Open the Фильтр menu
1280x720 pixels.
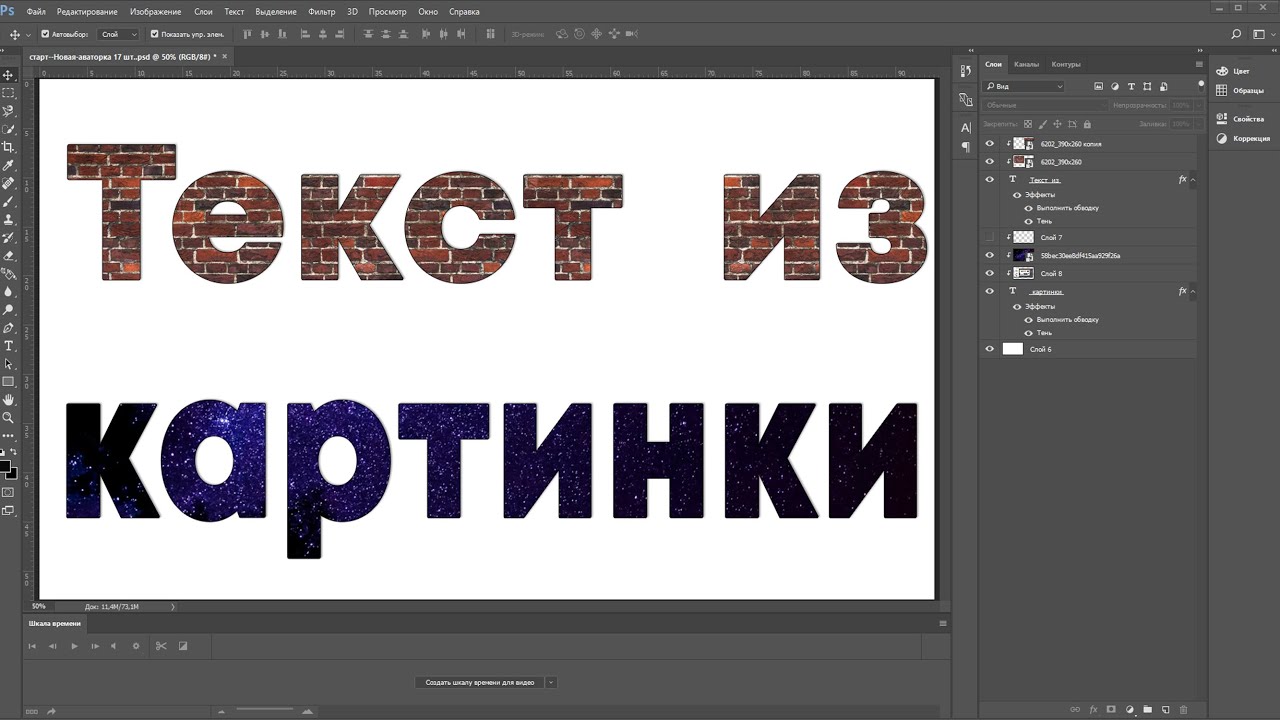pos(322,12)
